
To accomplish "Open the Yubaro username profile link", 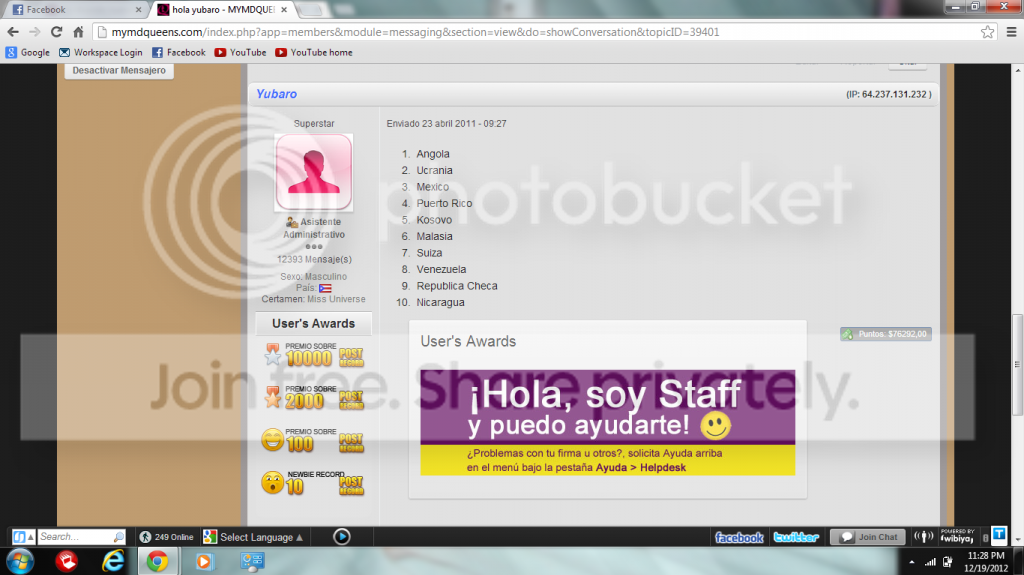I will click(276, 94).
